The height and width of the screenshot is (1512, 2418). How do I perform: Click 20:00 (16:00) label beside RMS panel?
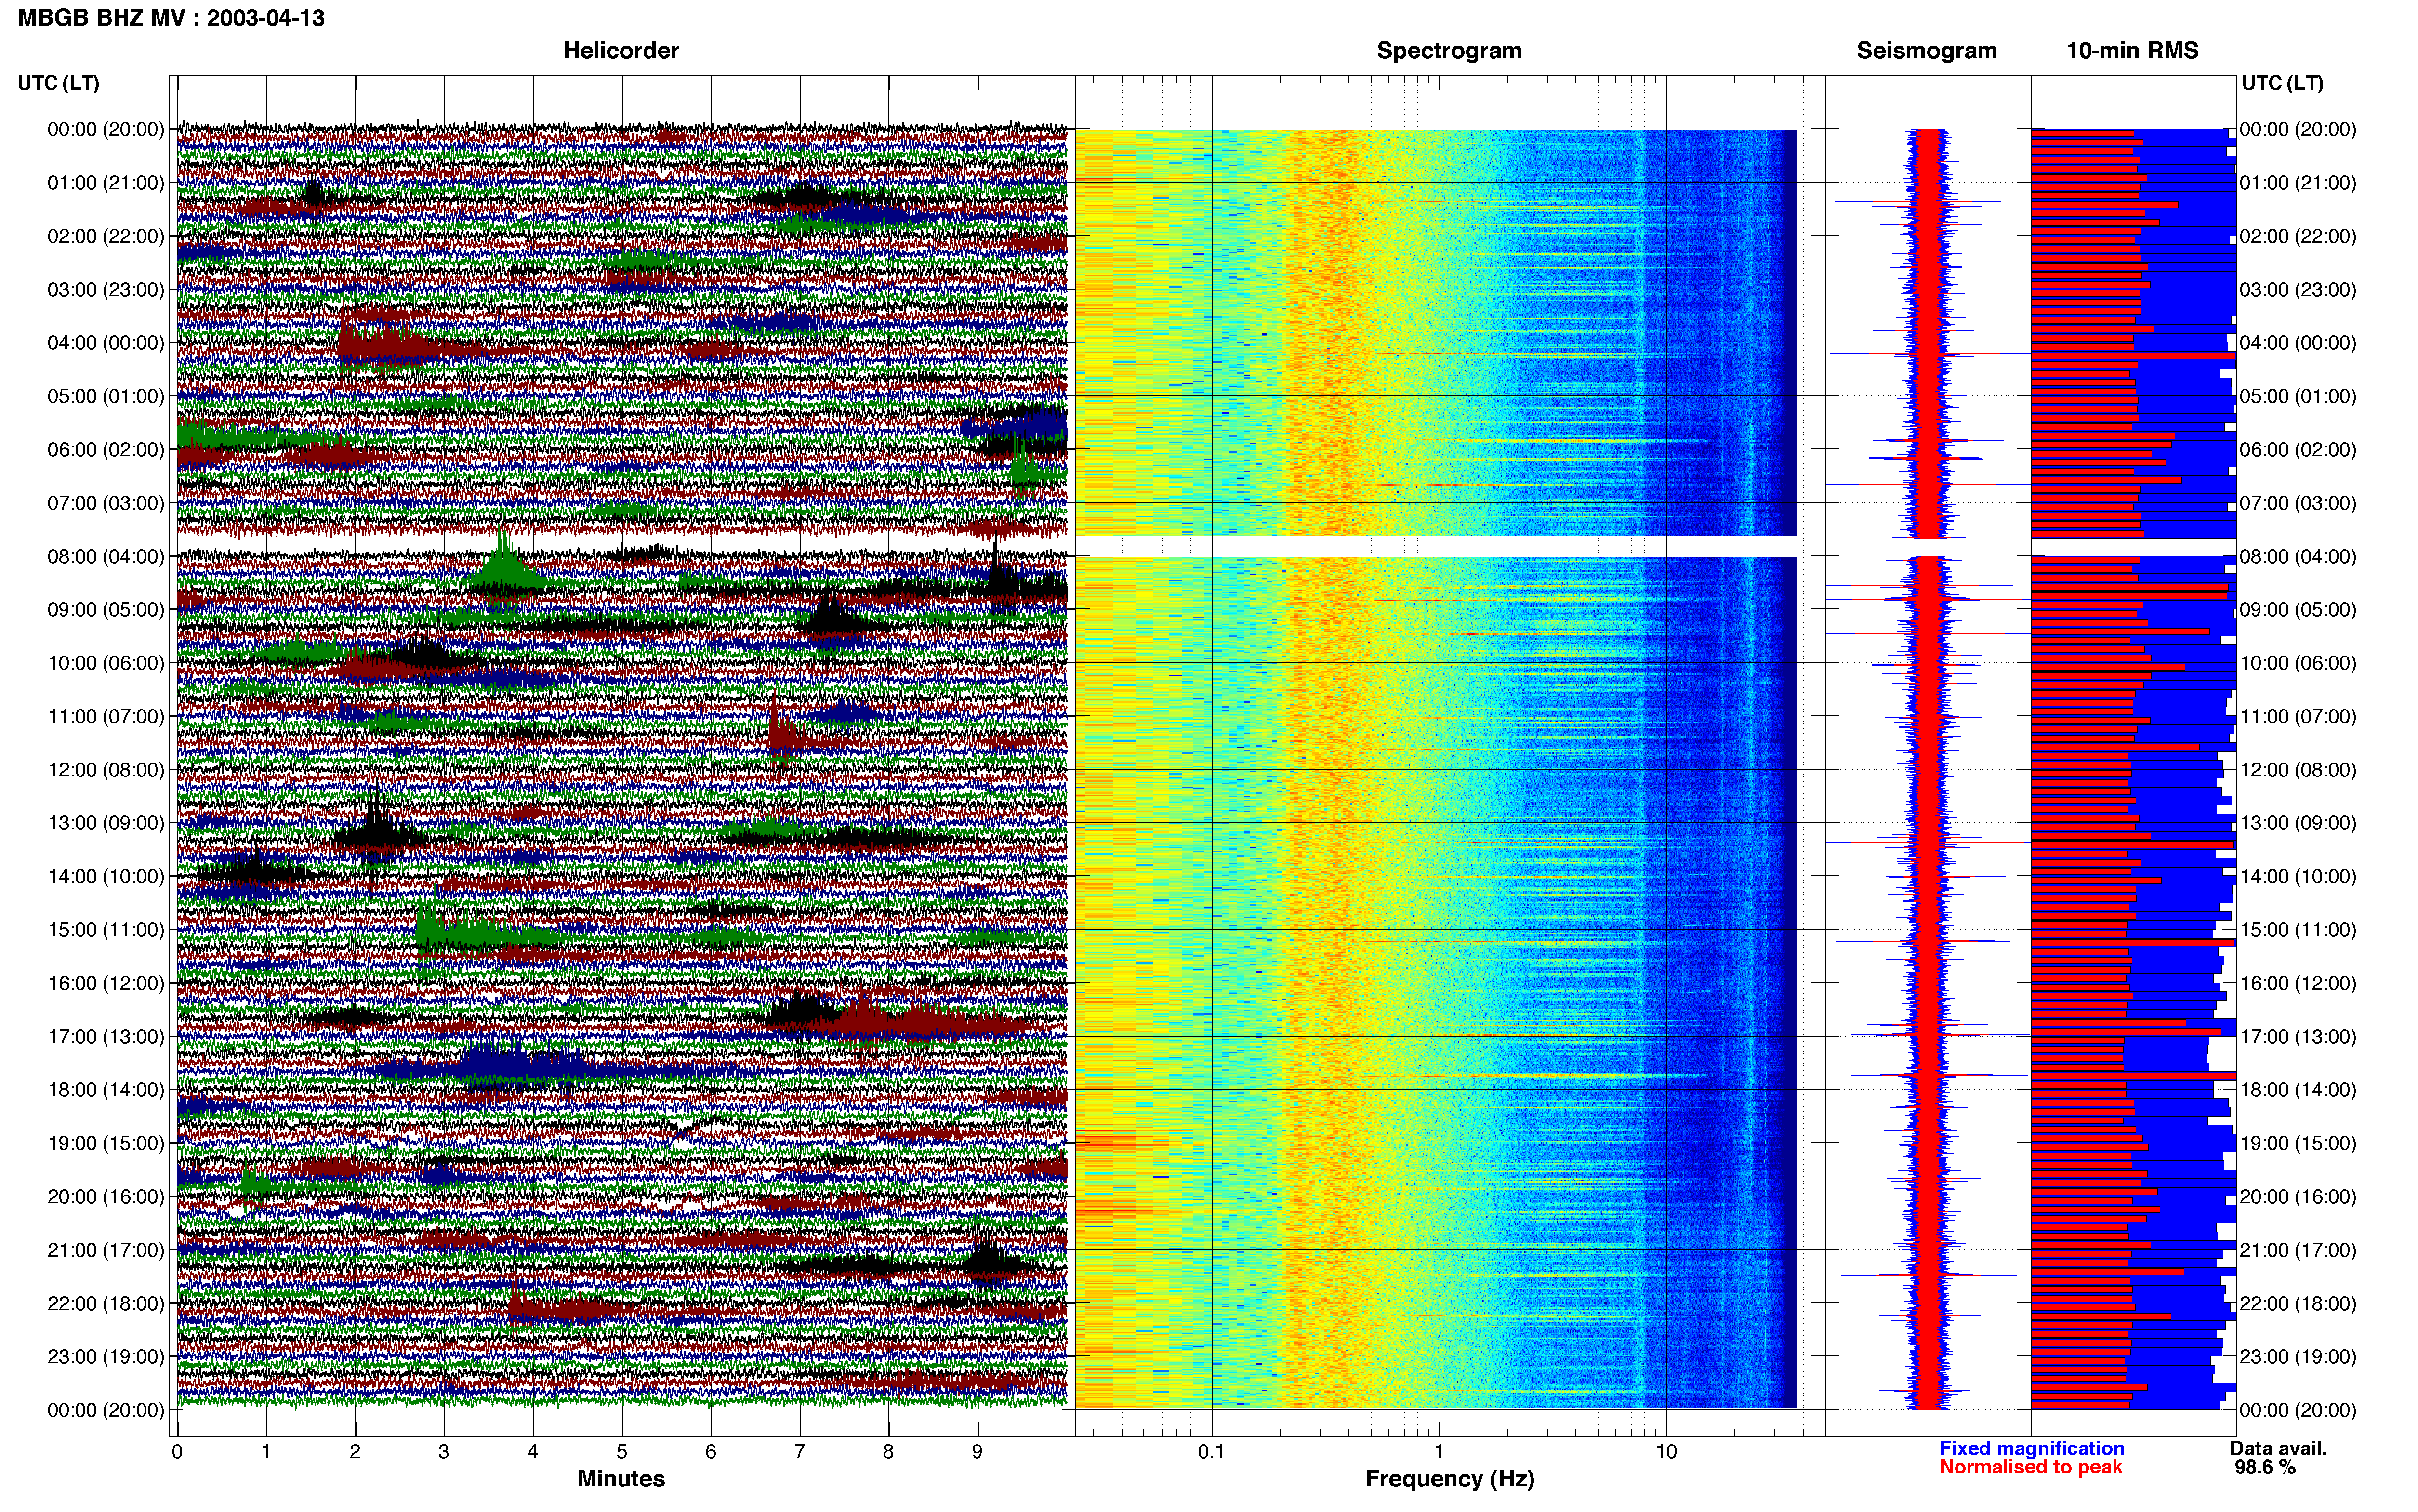click(2298, 1197)
